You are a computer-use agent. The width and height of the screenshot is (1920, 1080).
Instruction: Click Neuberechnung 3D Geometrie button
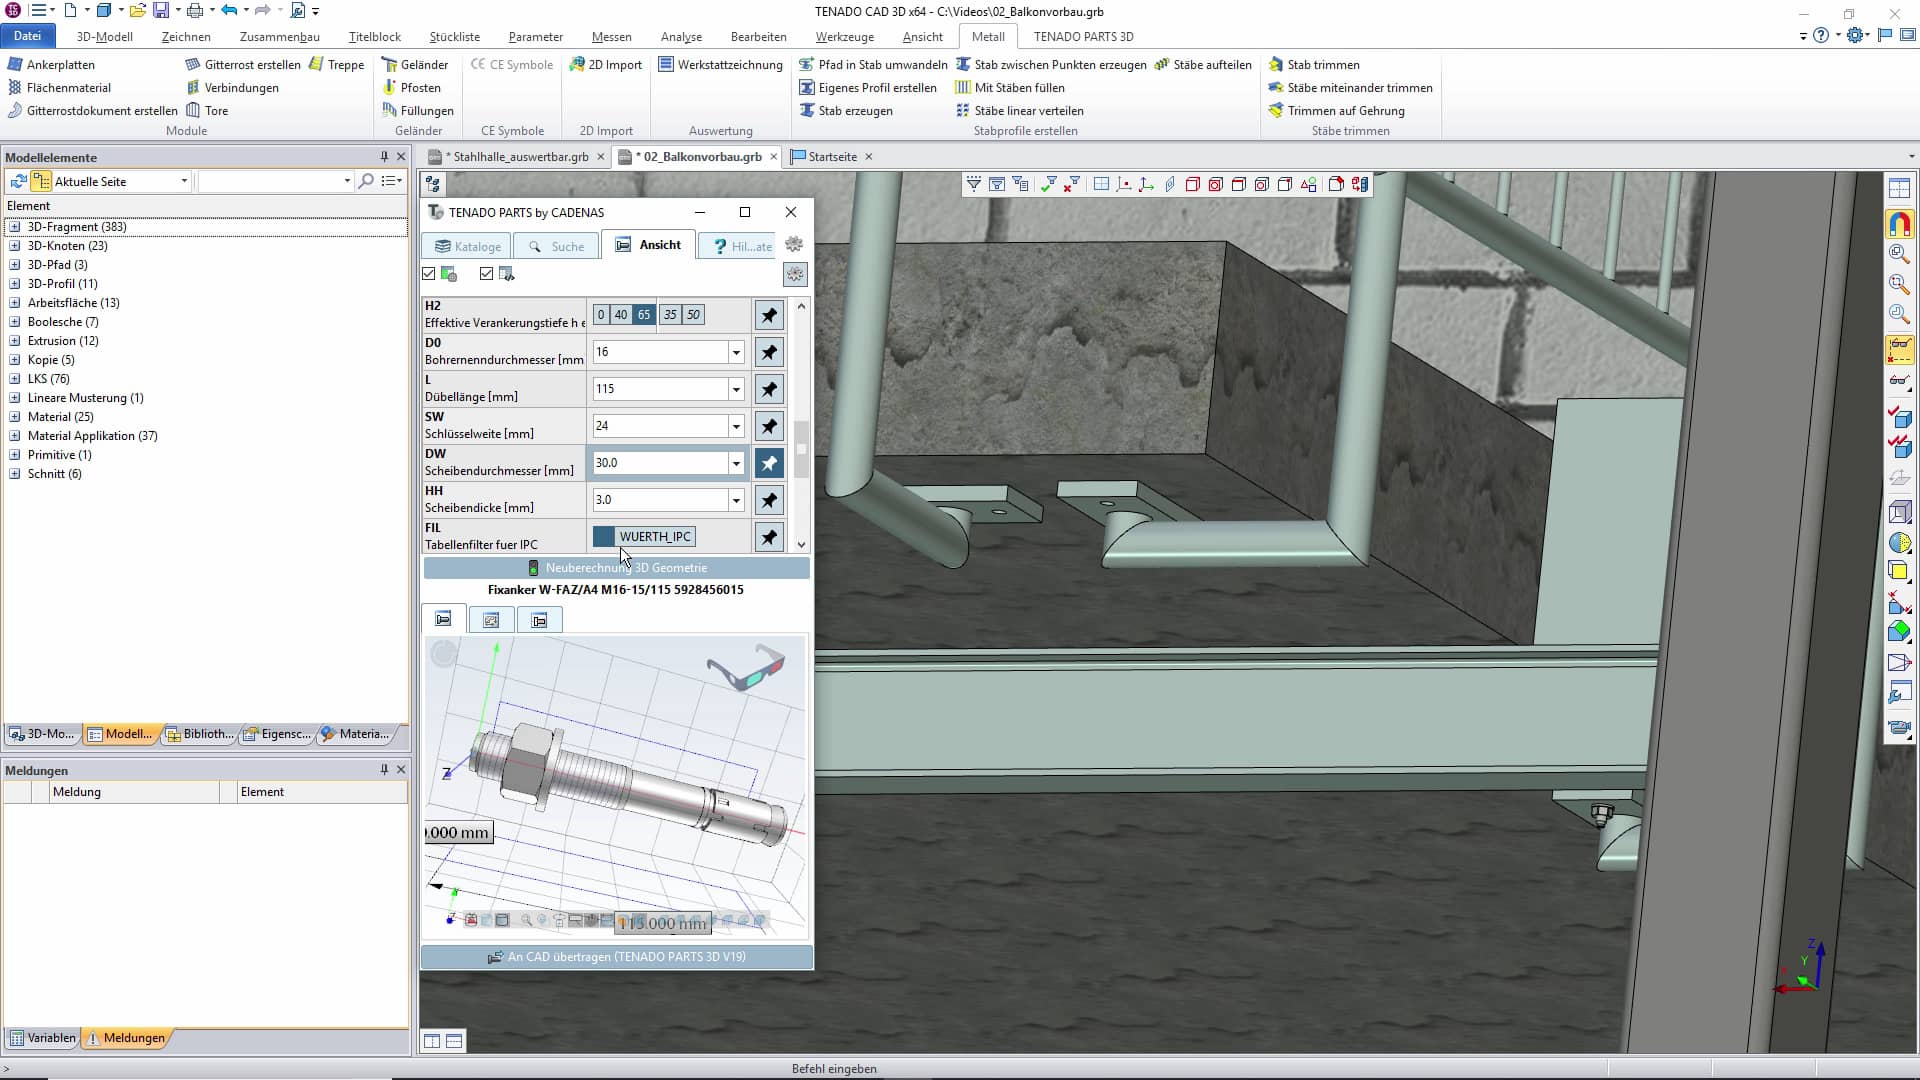click(617, 568)
